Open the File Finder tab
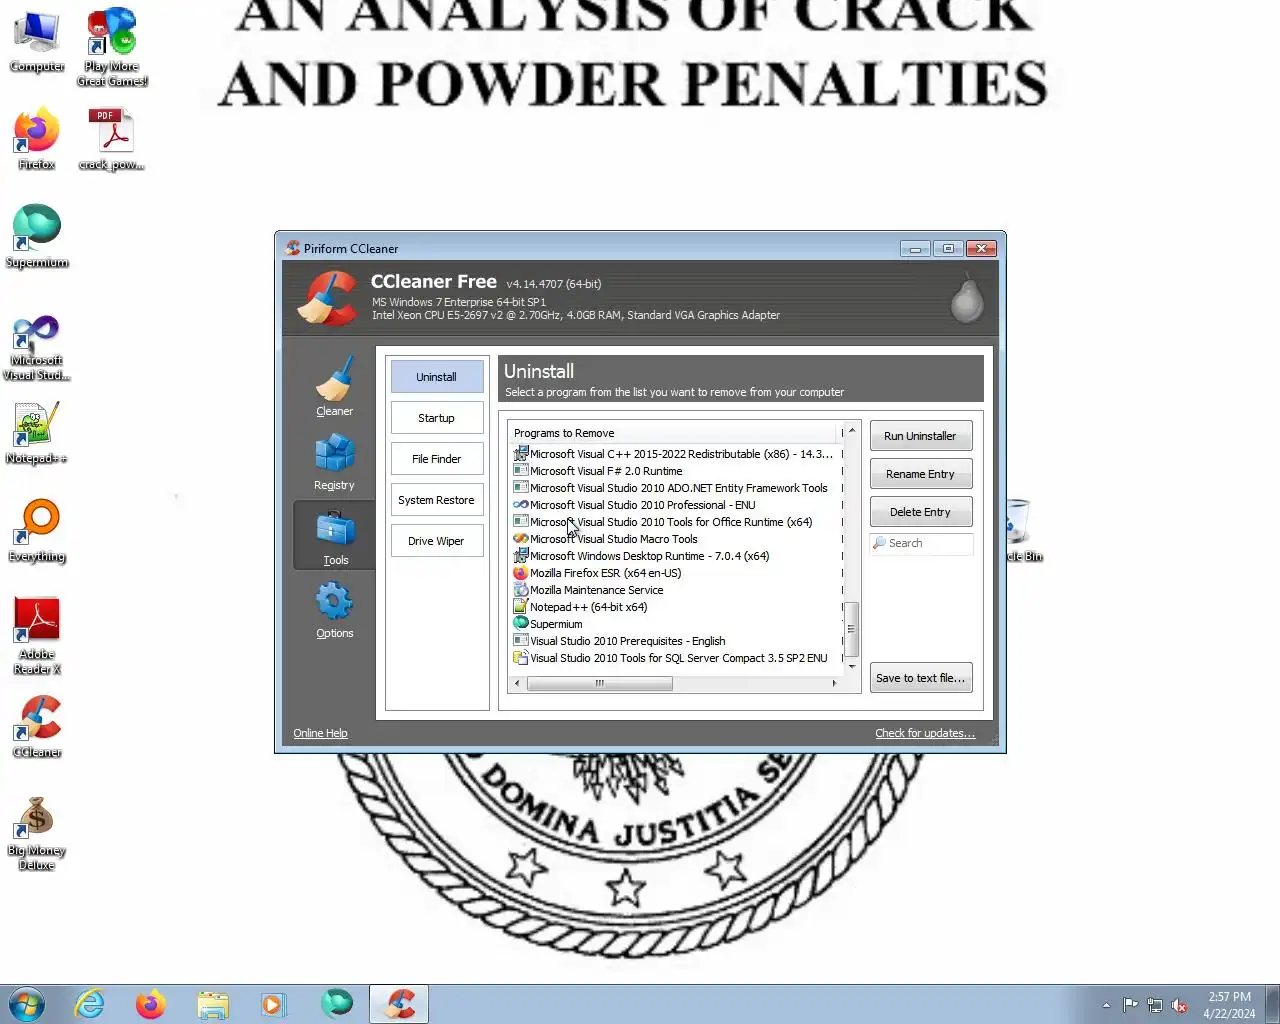This screenshot has height=1024, width=1280. 437,459
